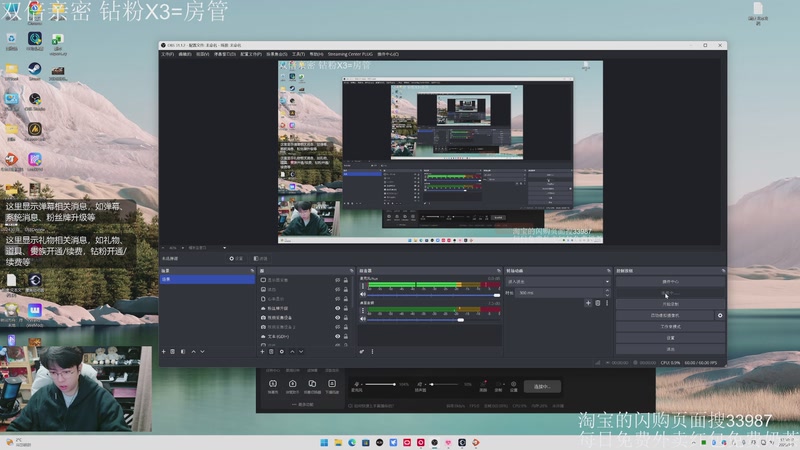Open virtual camera settings gear icon

click(x=719, y=315)
